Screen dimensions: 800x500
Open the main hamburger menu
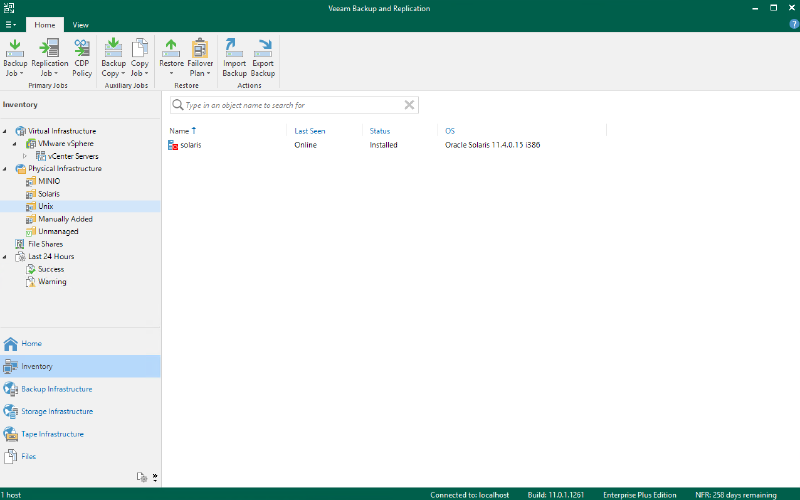(10, 24)
